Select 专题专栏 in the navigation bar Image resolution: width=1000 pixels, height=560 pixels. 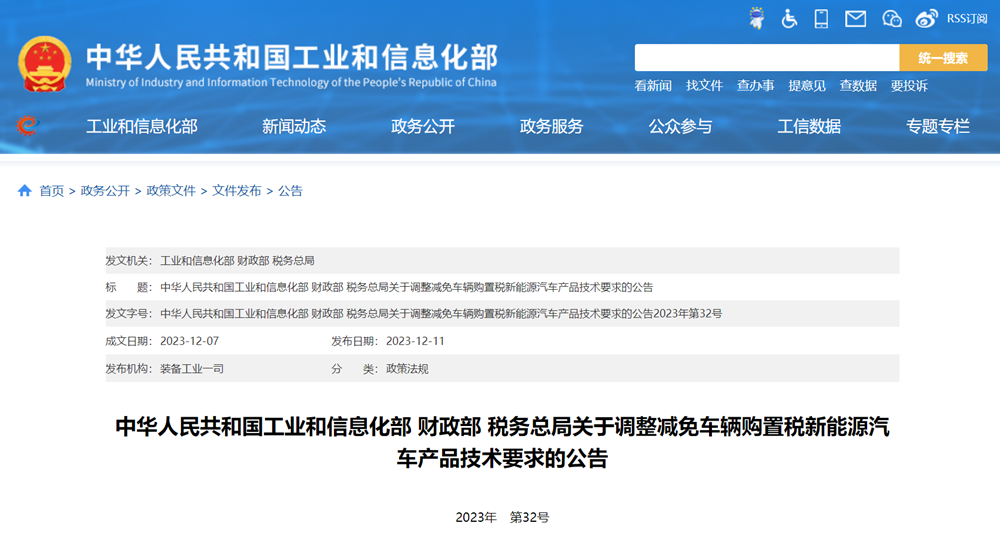pyautogui.click(x=938, y=126)
